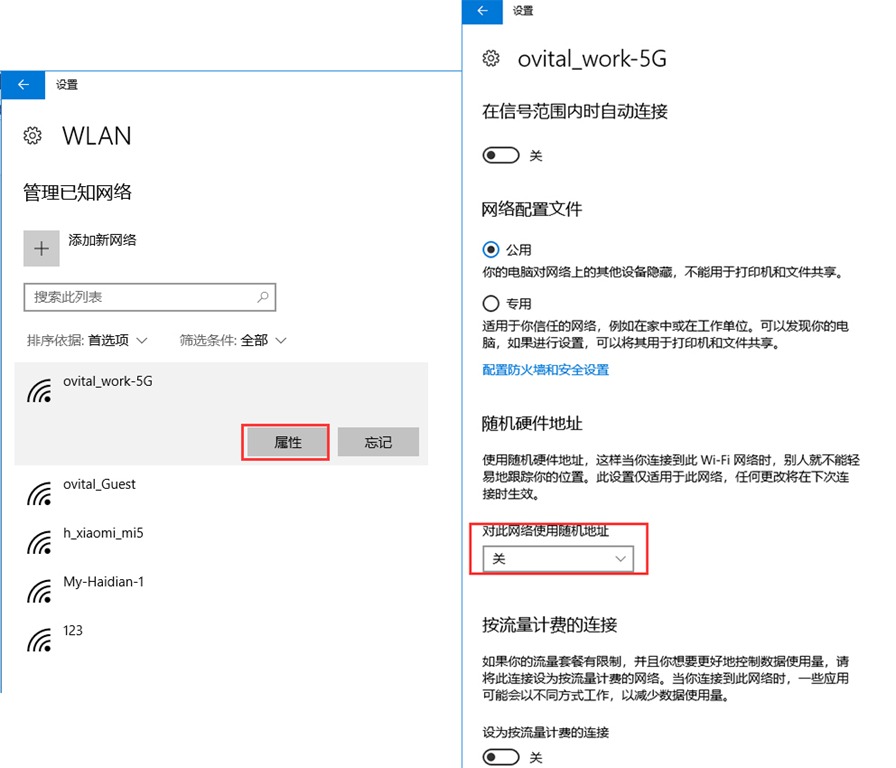Toggle auto-connect when in signal range
This screenshot has height=768, width=896.
(501, 156)
